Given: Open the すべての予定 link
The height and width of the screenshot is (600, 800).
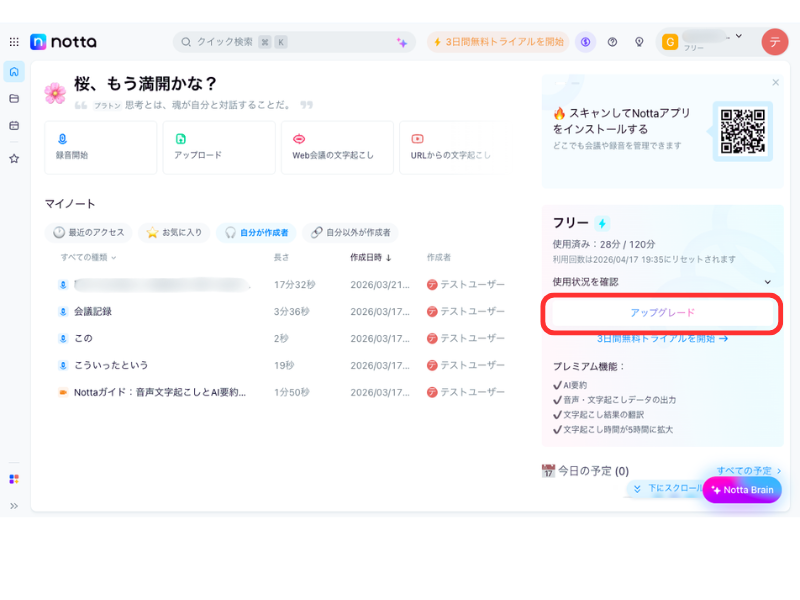Looking at the screenshot, I should click(x=743, y=470).
